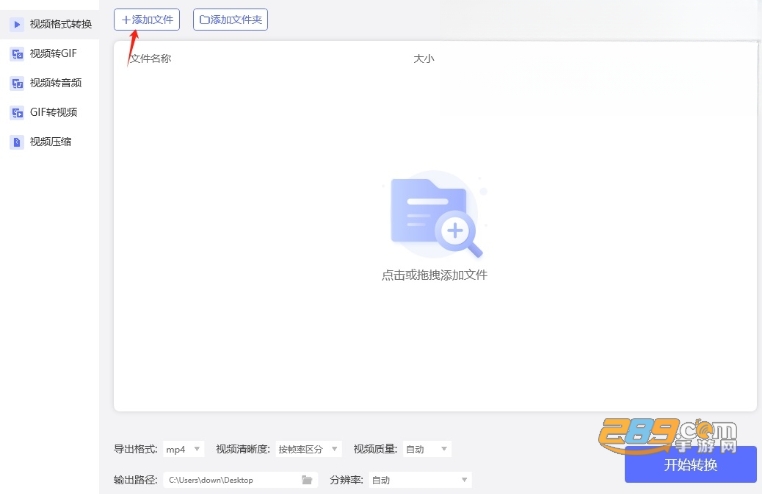Switch to 视频转GIF mode
Viewport: 762px width, 494px height.
(50, 53)
